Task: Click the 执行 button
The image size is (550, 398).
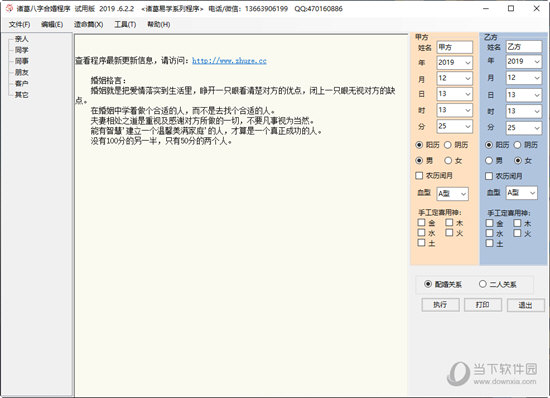Action: (440, 304)
